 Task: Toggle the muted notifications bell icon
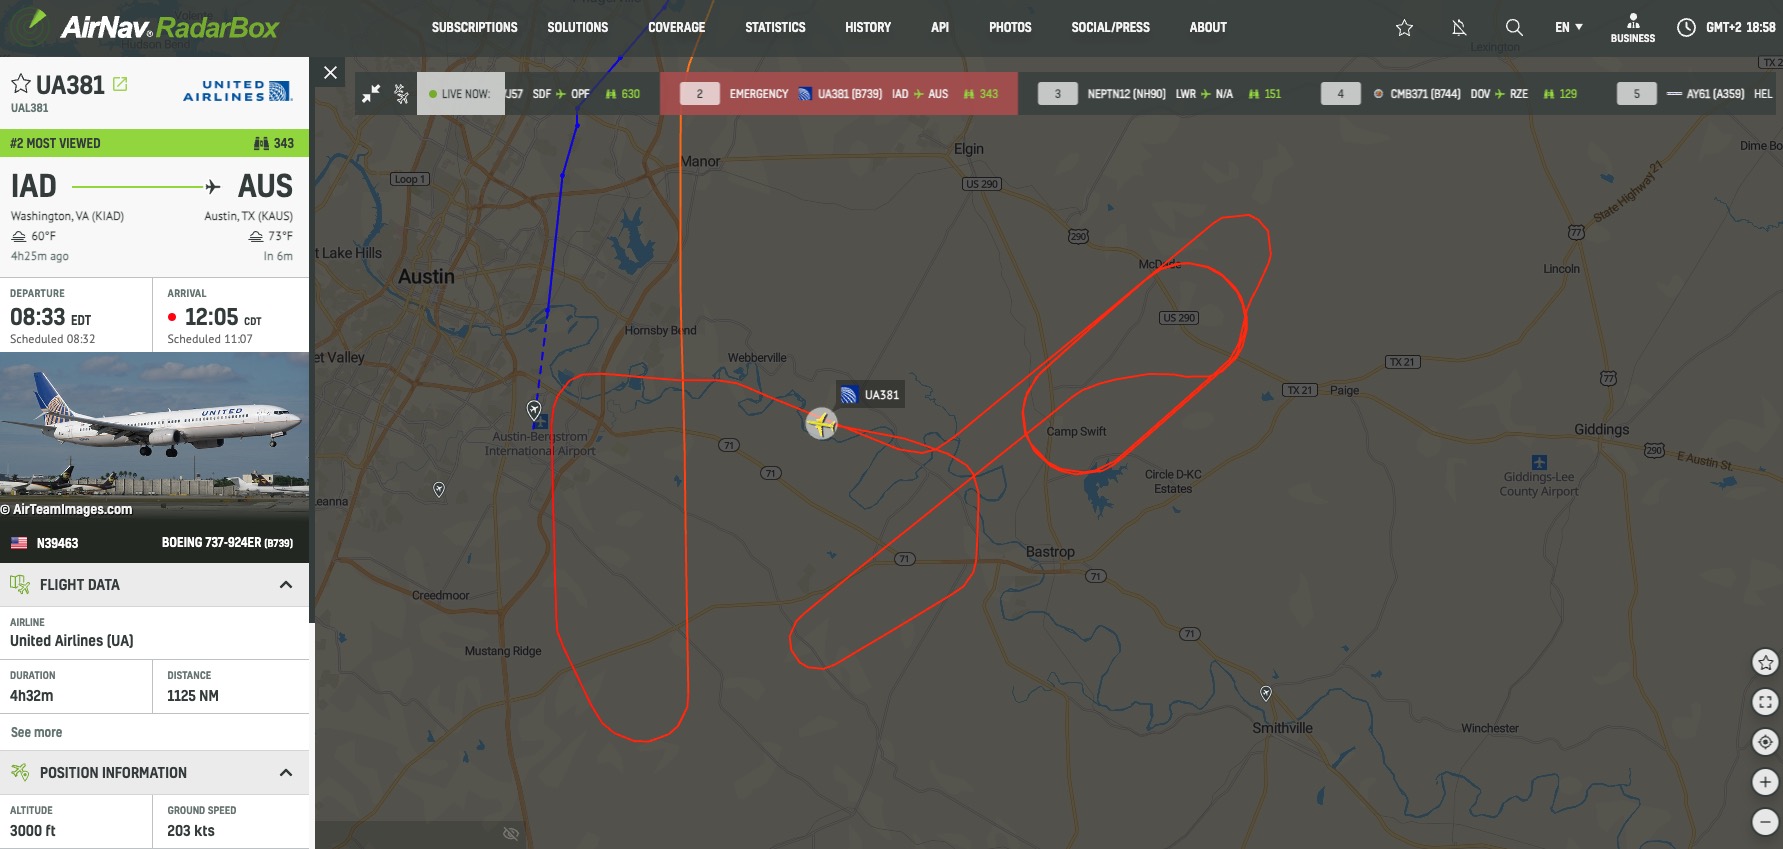pyautogui.click(x=1459, y=27)
